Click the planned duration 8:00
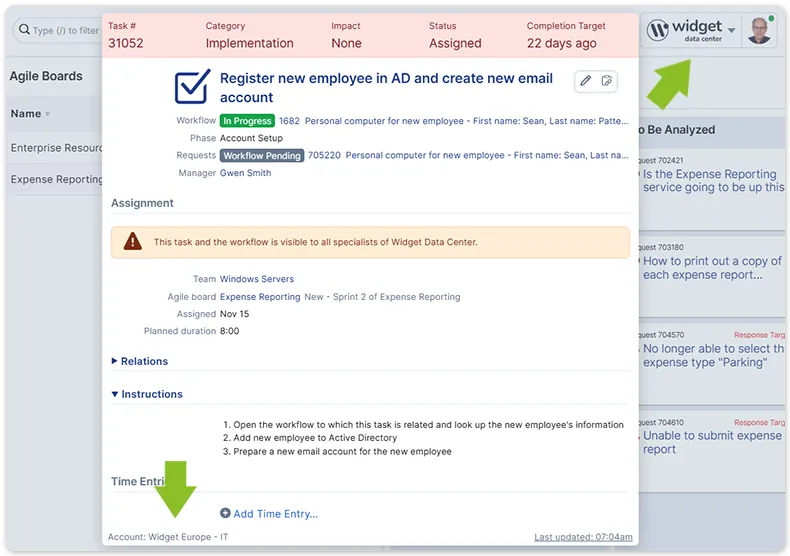 pyautogui.click(x=229, y=331)
